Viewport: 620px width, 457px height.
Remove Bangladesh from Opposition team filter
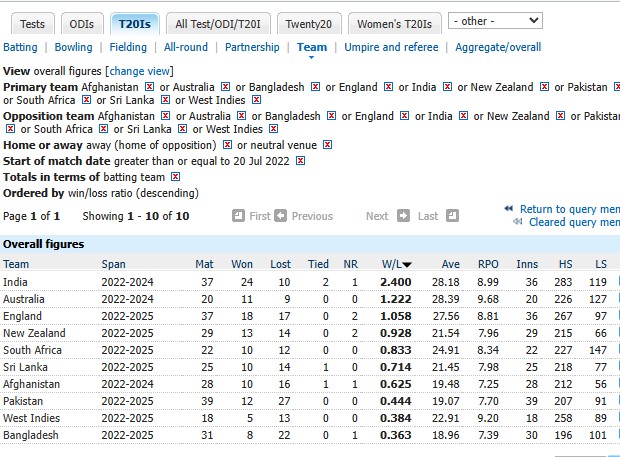tap(331, 116)
